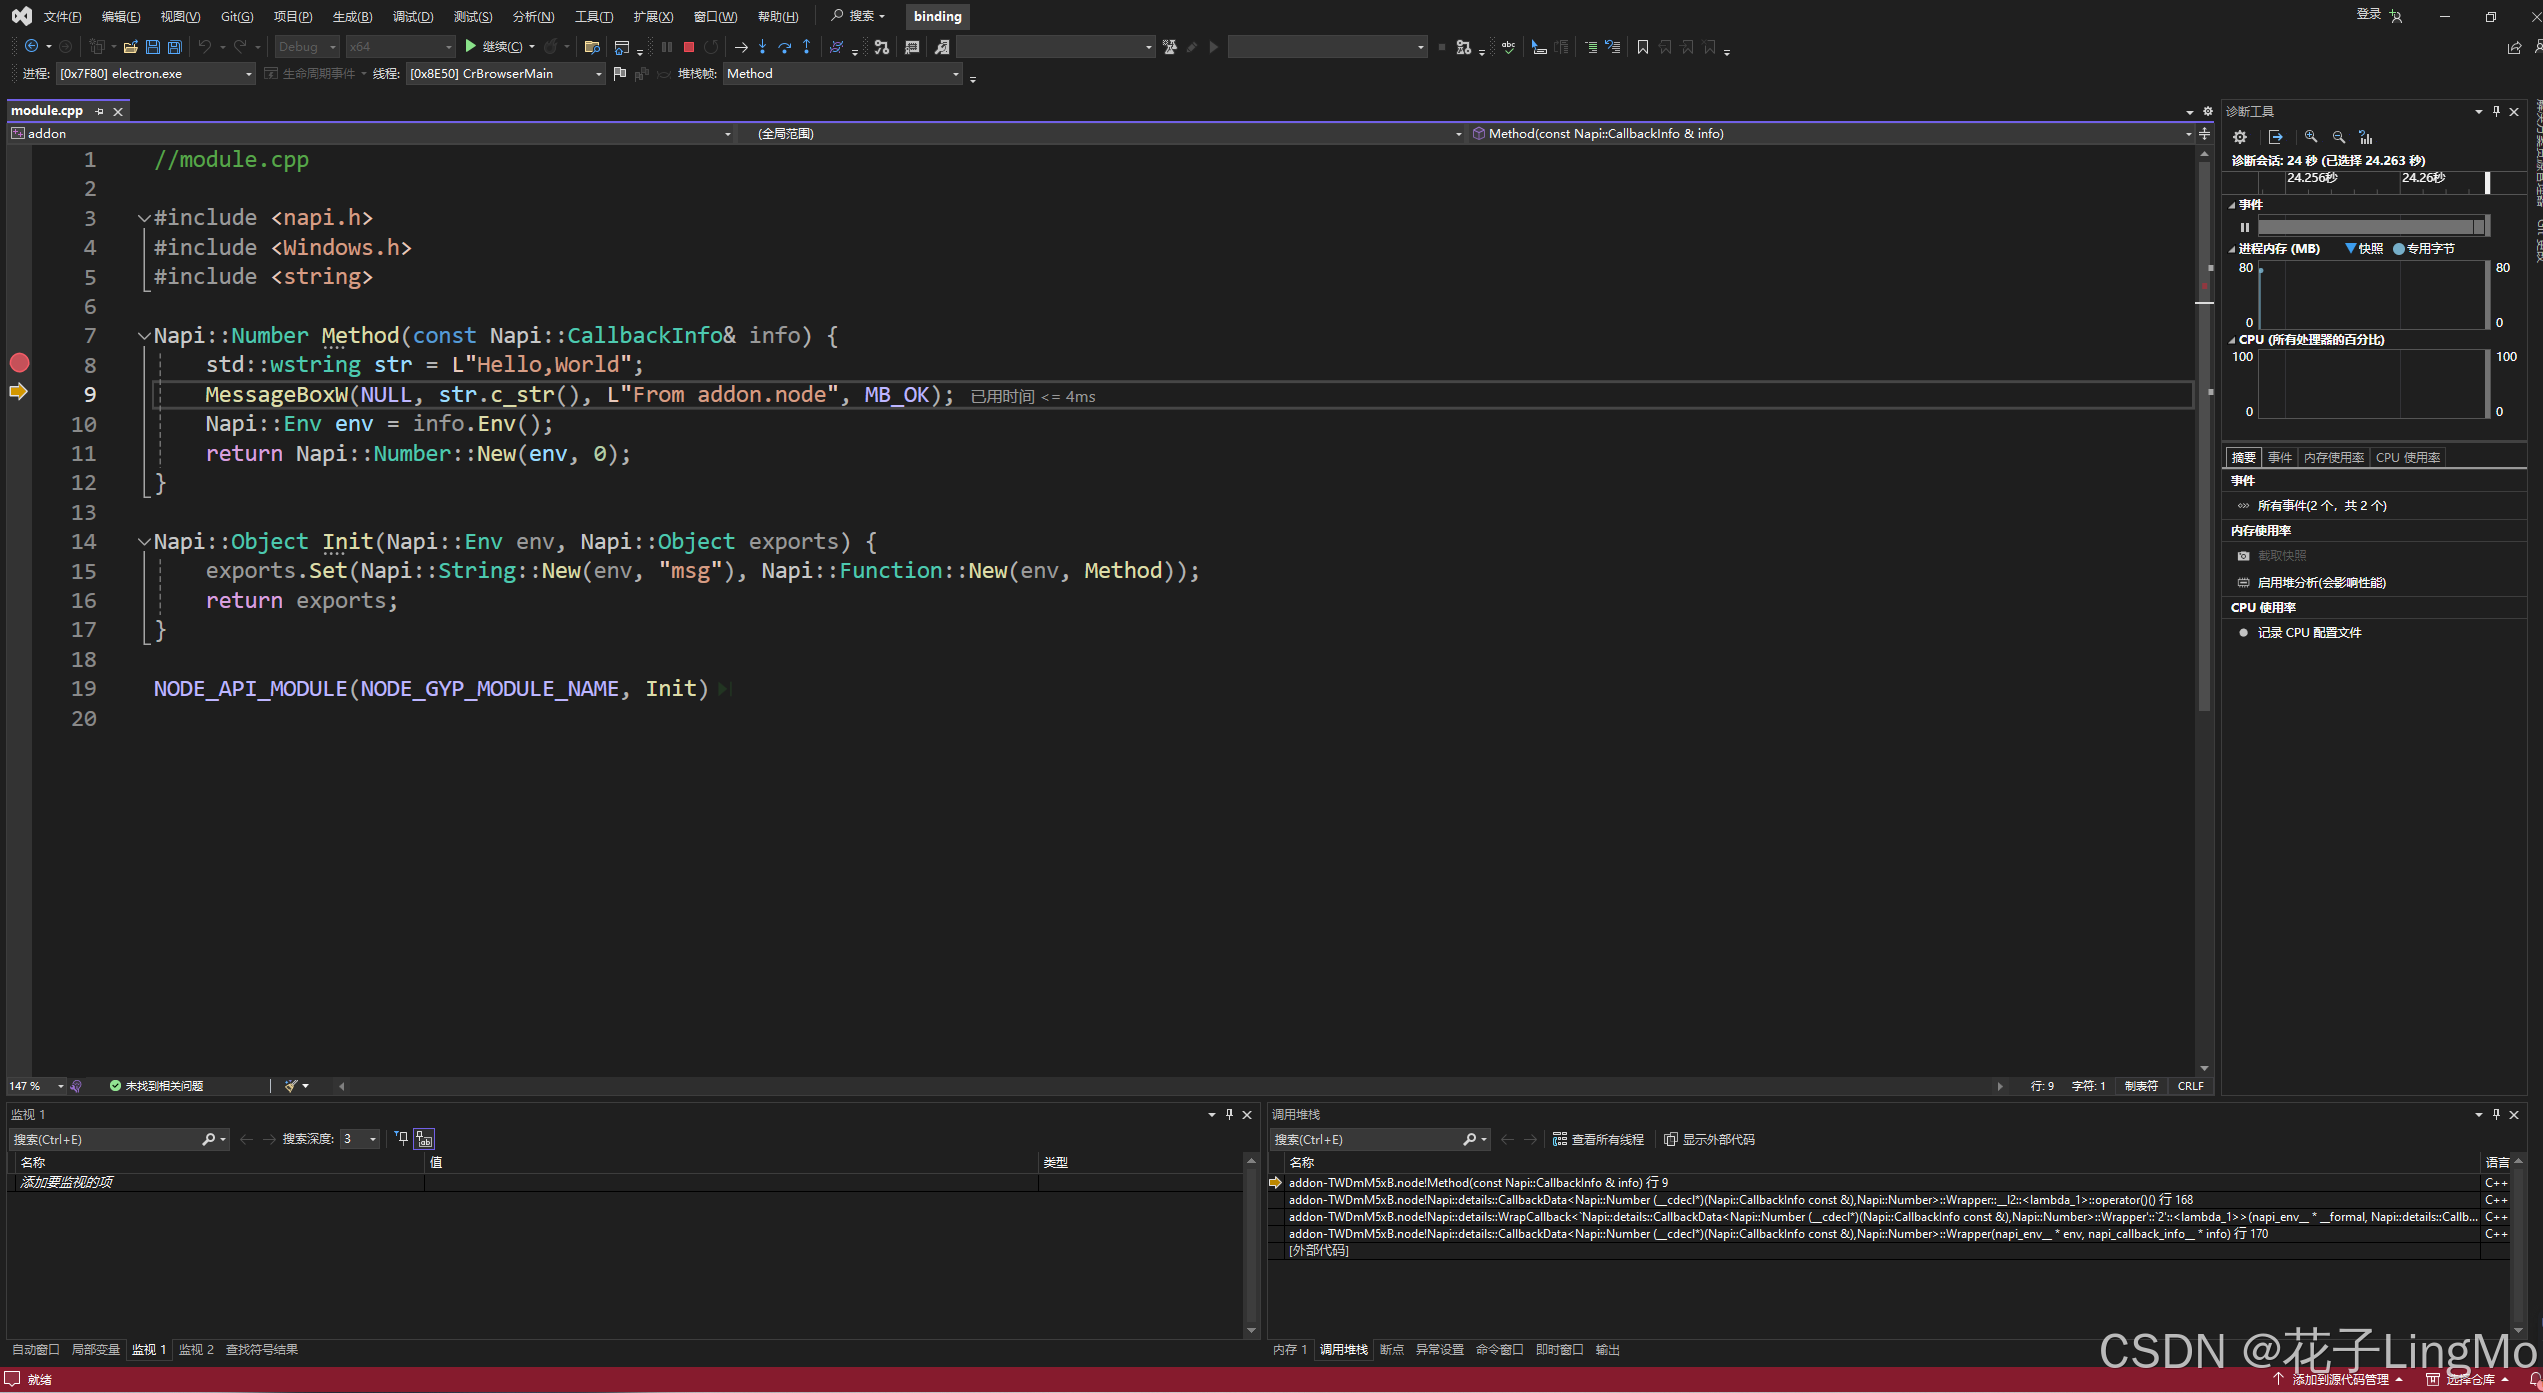The height and width of the screenshot is (1393, 2543).
Task: Click the red Stop Debugging icon
Action: pyautogui.click(x=689, y=47)
